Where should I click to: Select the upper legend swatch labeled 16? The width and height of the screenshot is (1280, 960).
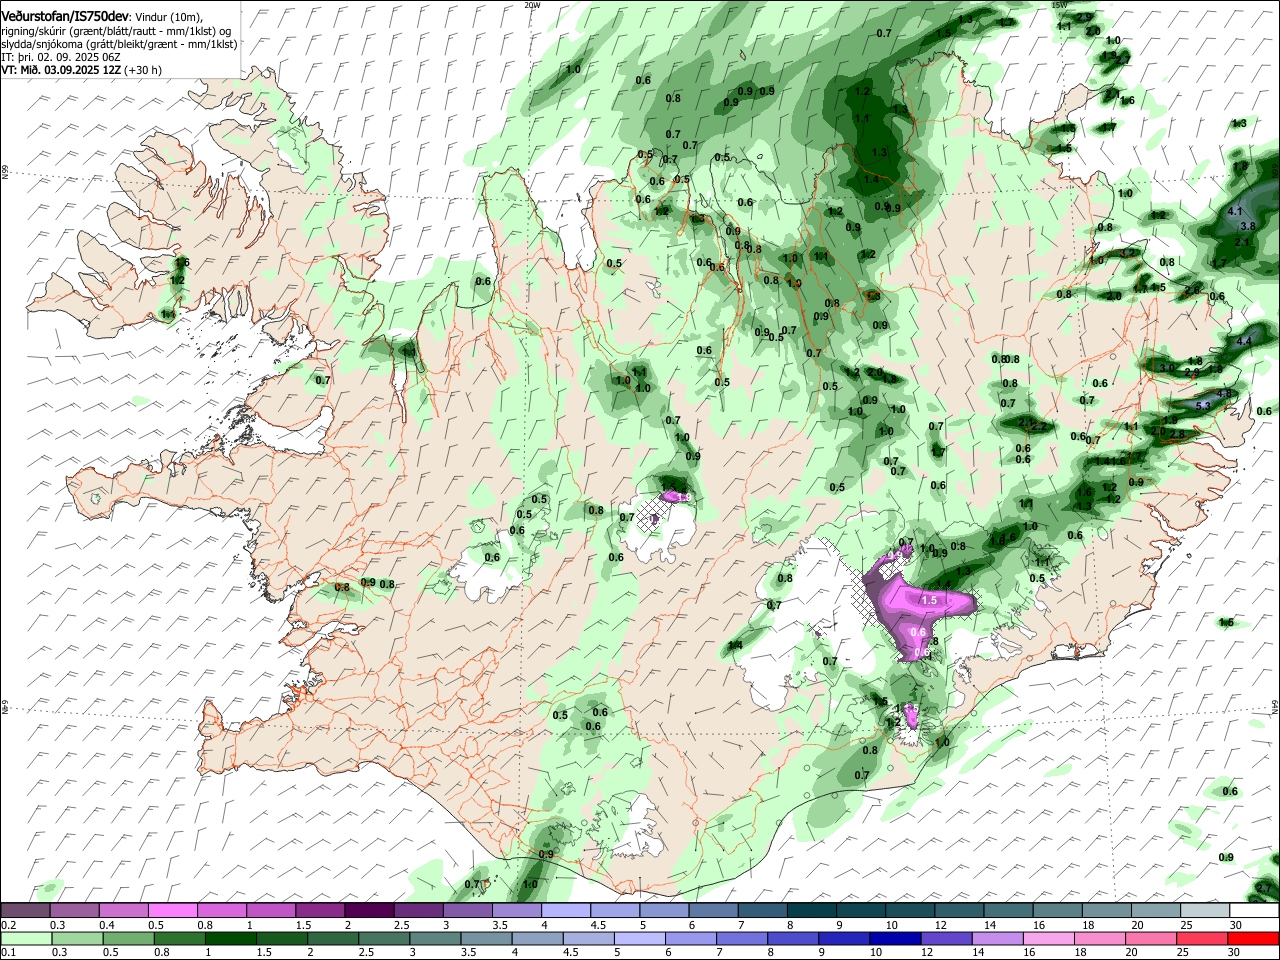[x=1058, y=911]
